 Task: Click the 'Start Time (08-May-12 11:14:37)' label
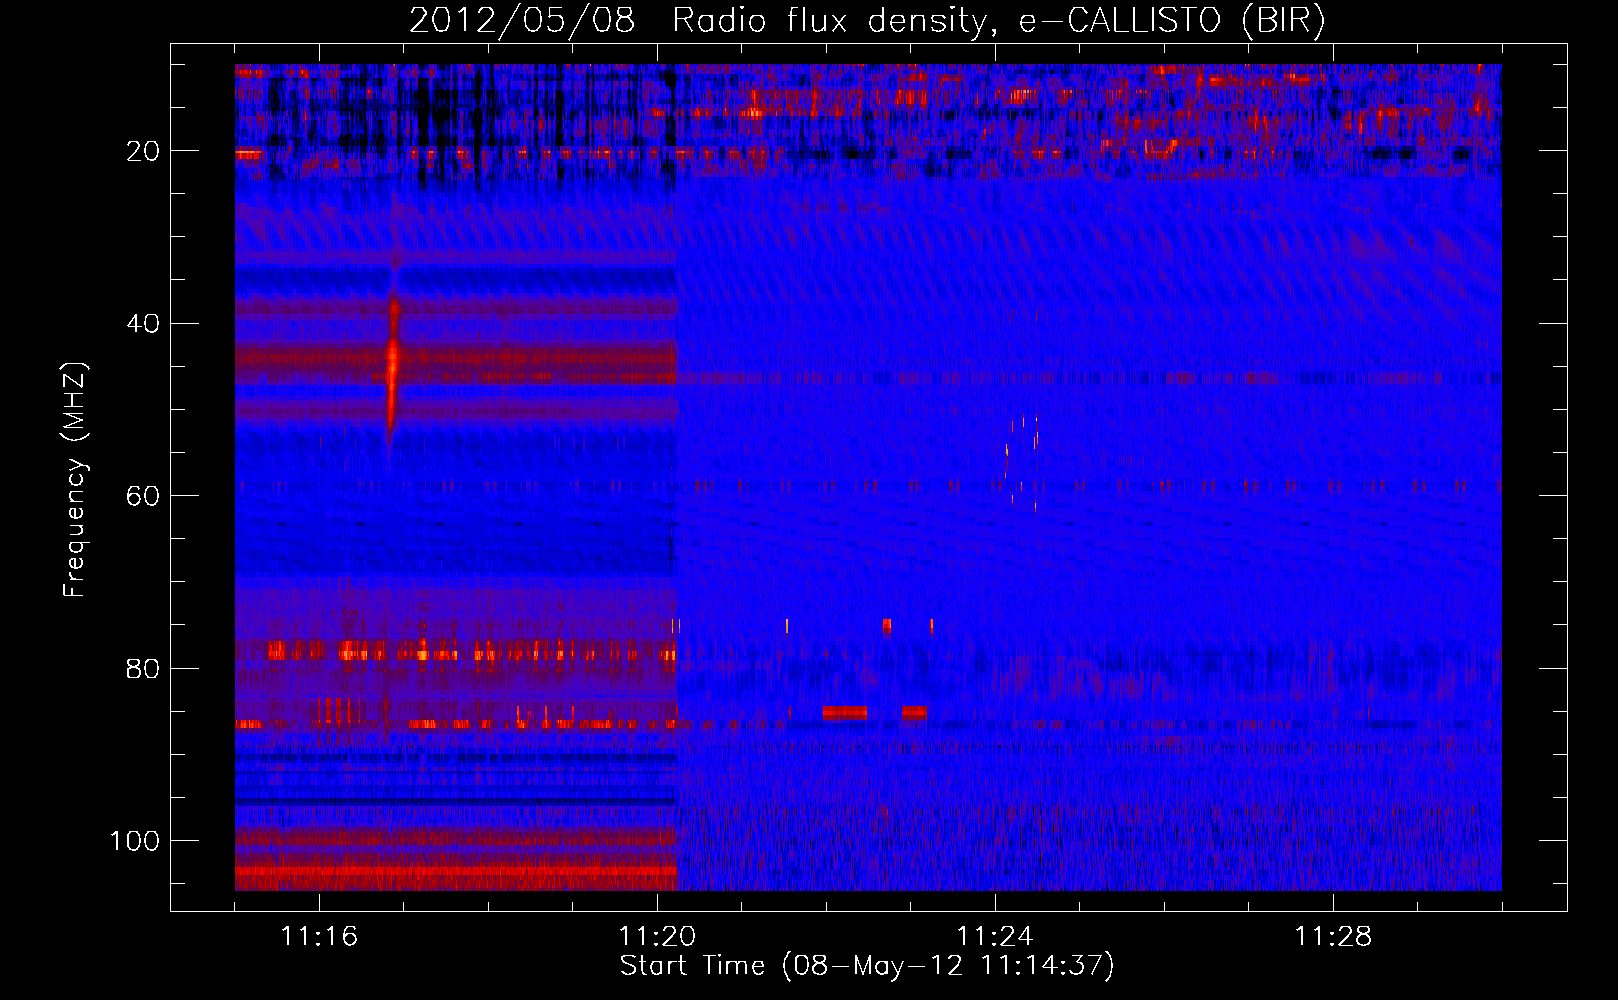coord(867,966)
